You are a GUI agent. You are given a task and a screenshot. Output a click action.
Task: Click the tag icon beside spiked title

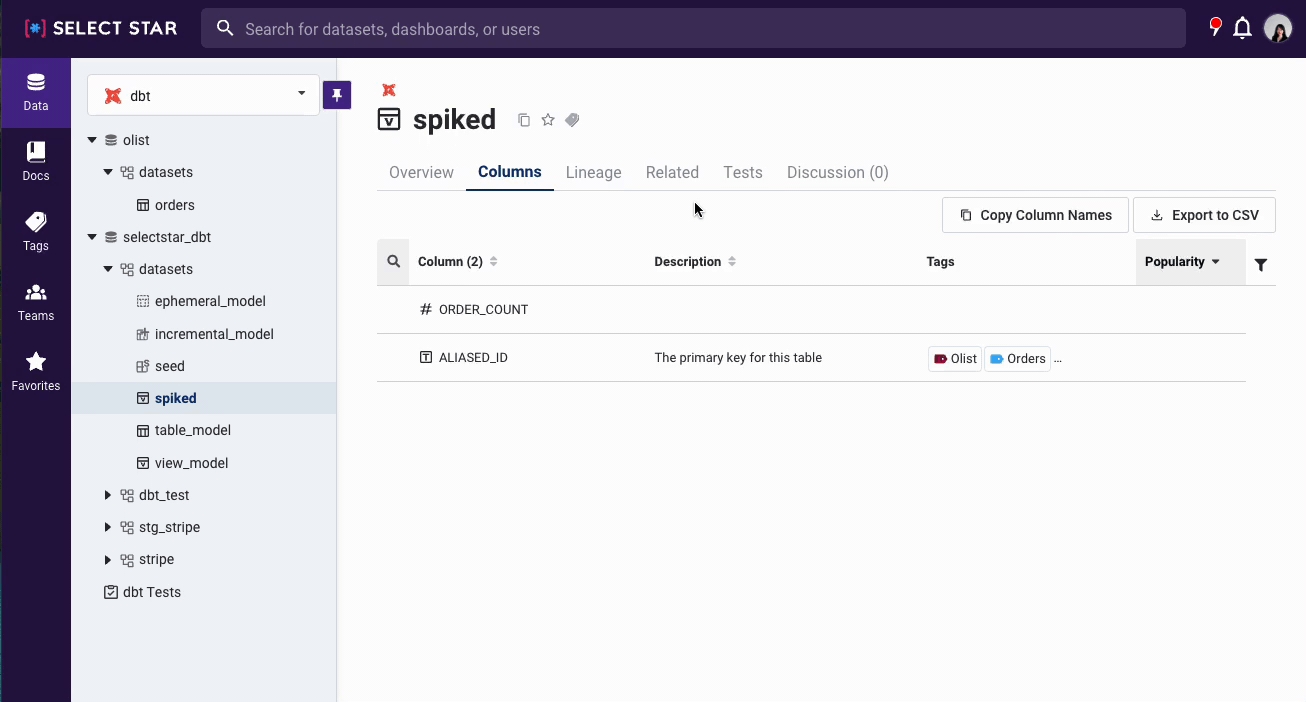click(572, 120)
